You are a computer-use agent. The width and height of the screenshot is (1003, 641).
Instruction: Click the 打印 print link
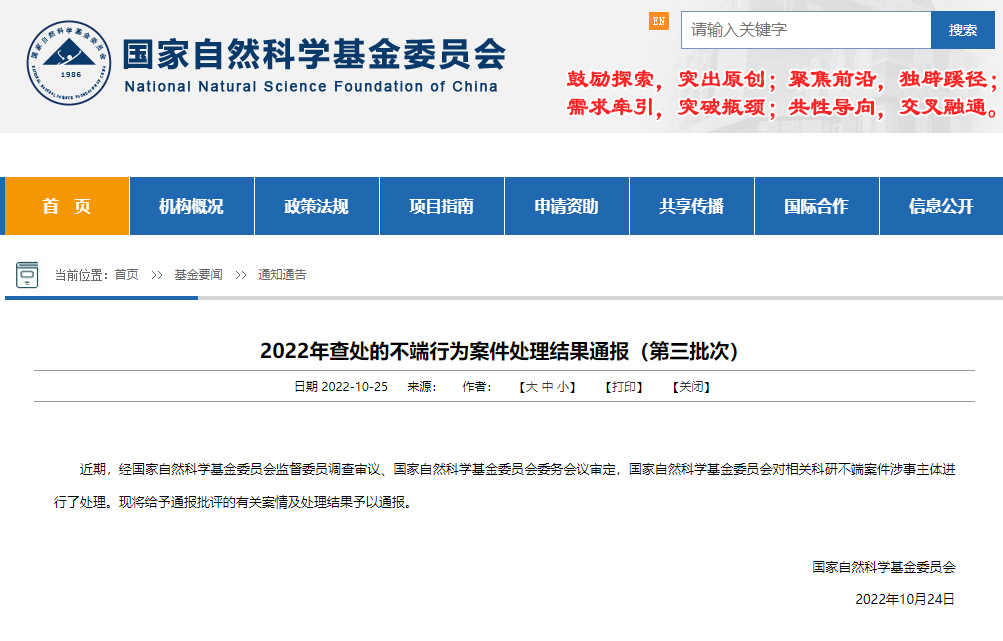click(x=624, y=386)
